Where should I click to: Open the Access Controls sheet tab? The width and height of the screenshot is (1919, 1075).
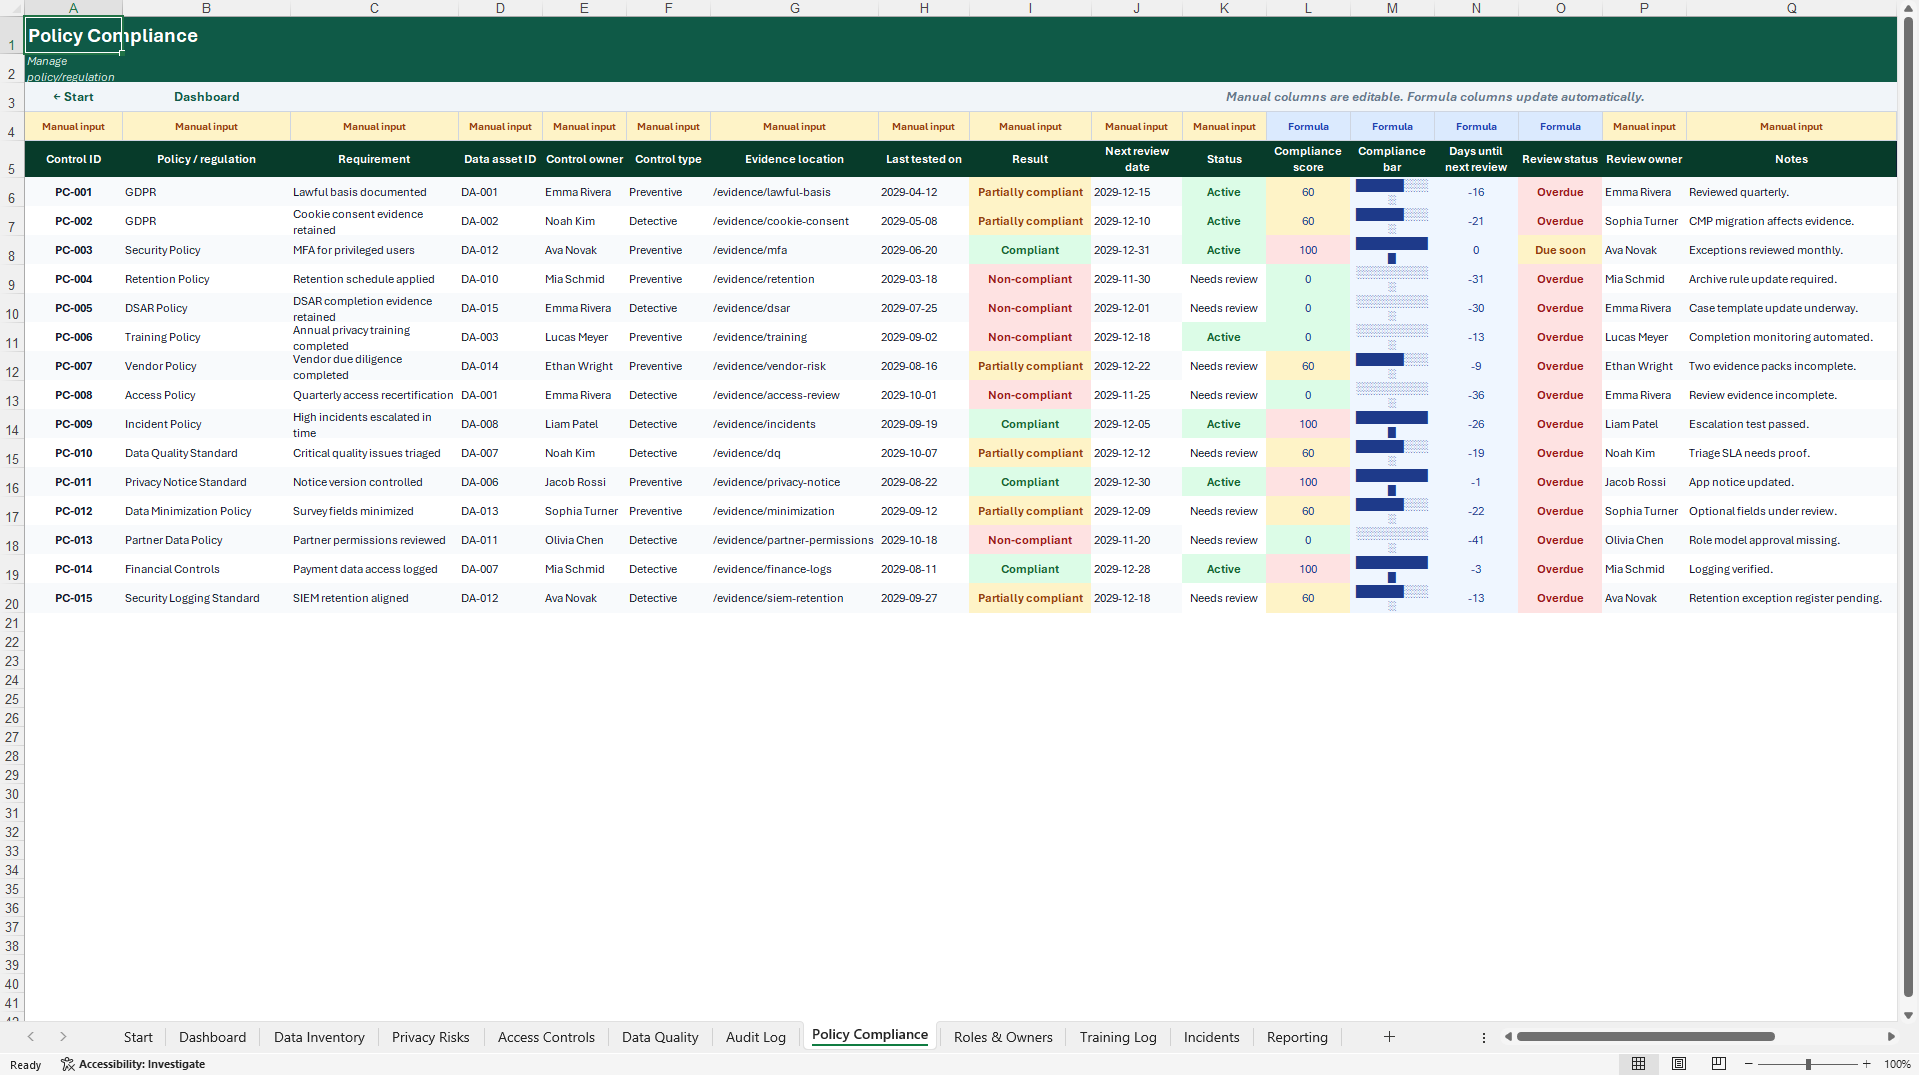coord(546,1037)
